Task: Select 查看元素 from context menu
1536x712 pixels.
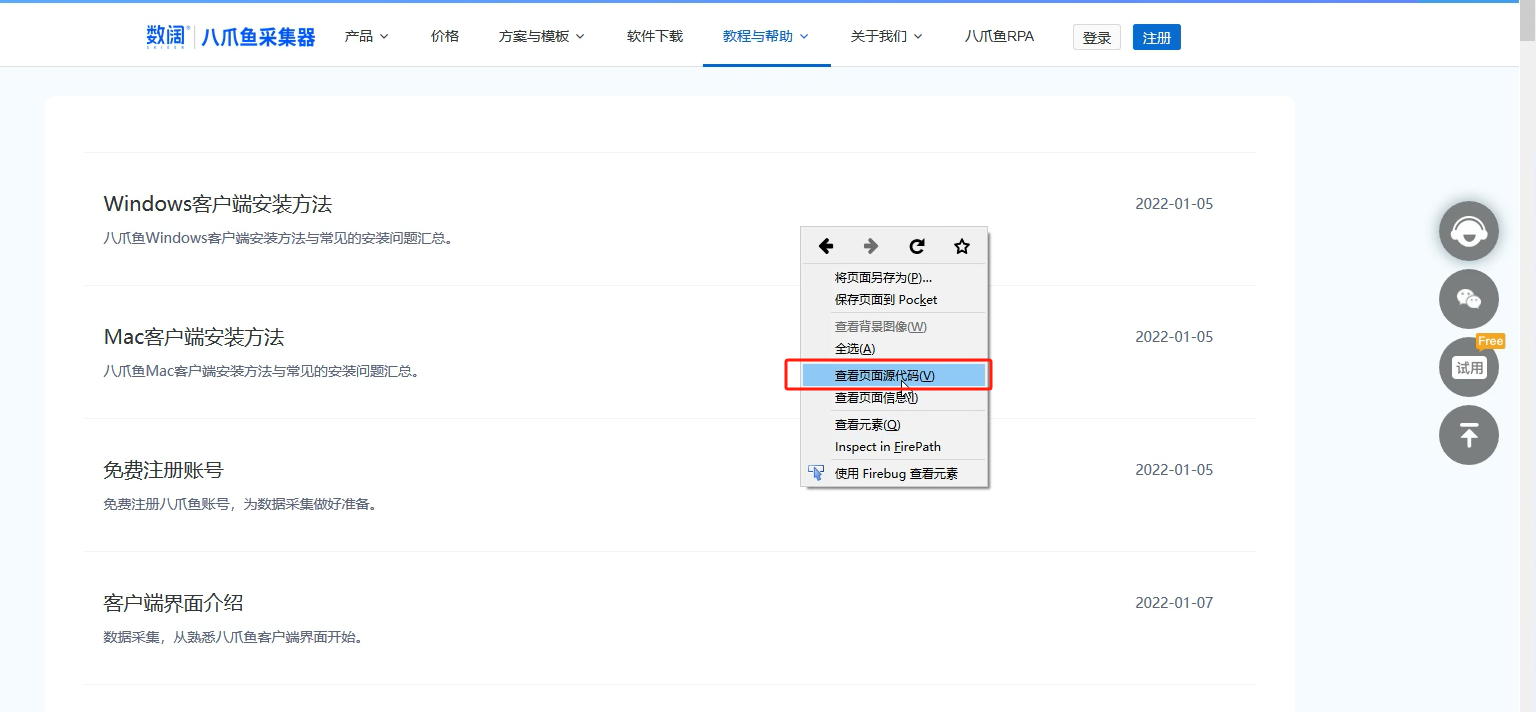Action: tap(894, 424)
